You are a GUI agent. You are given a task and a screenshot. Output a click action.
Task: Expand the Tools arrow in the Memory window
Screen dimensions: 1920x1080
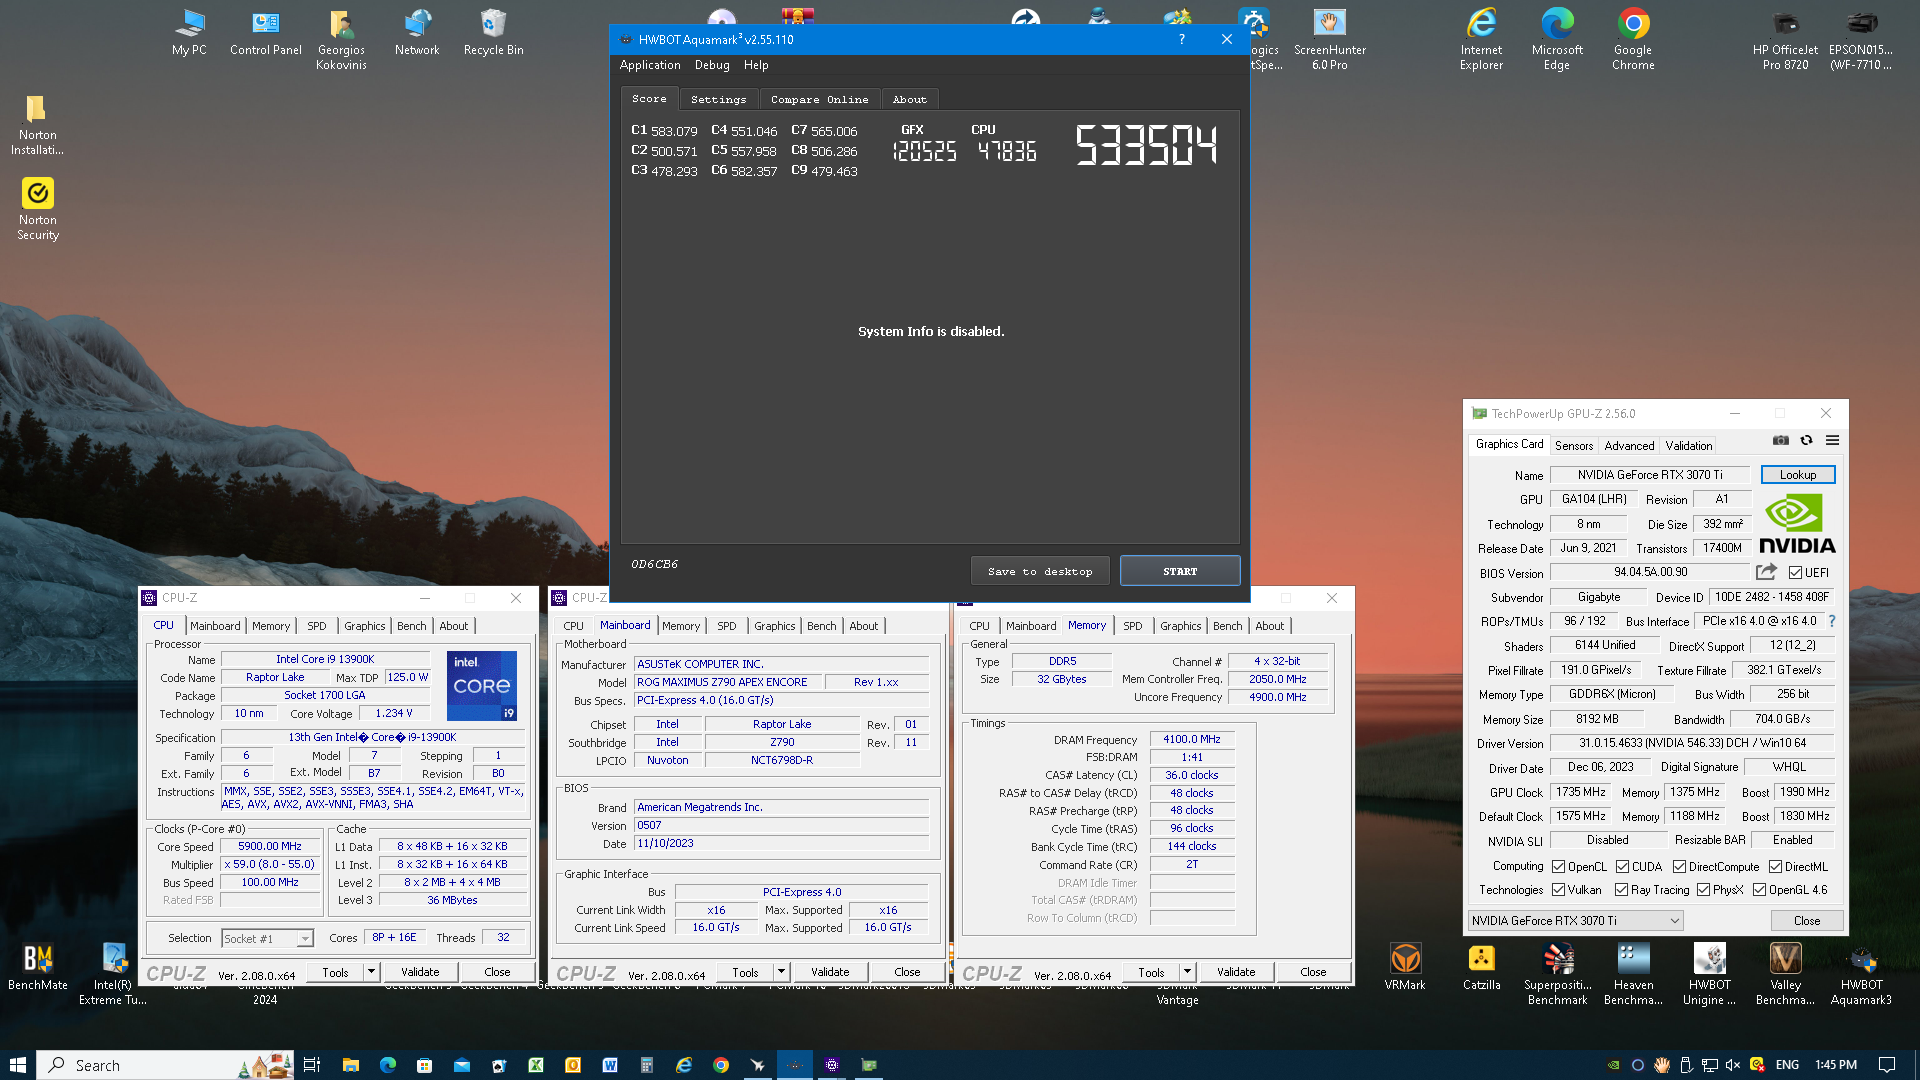click(x=1187, y=972)
